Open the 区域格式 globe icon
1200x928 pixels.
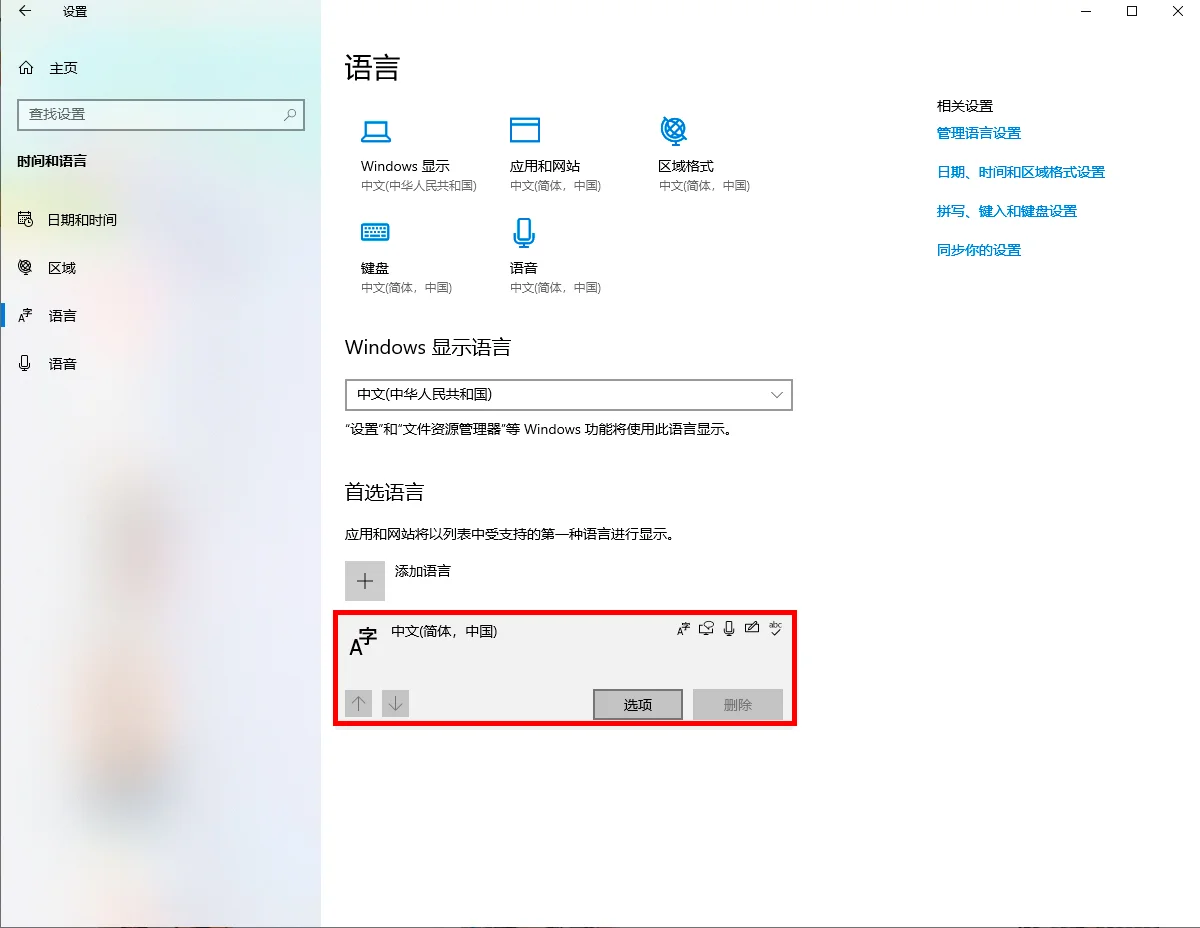coord(672,131)
